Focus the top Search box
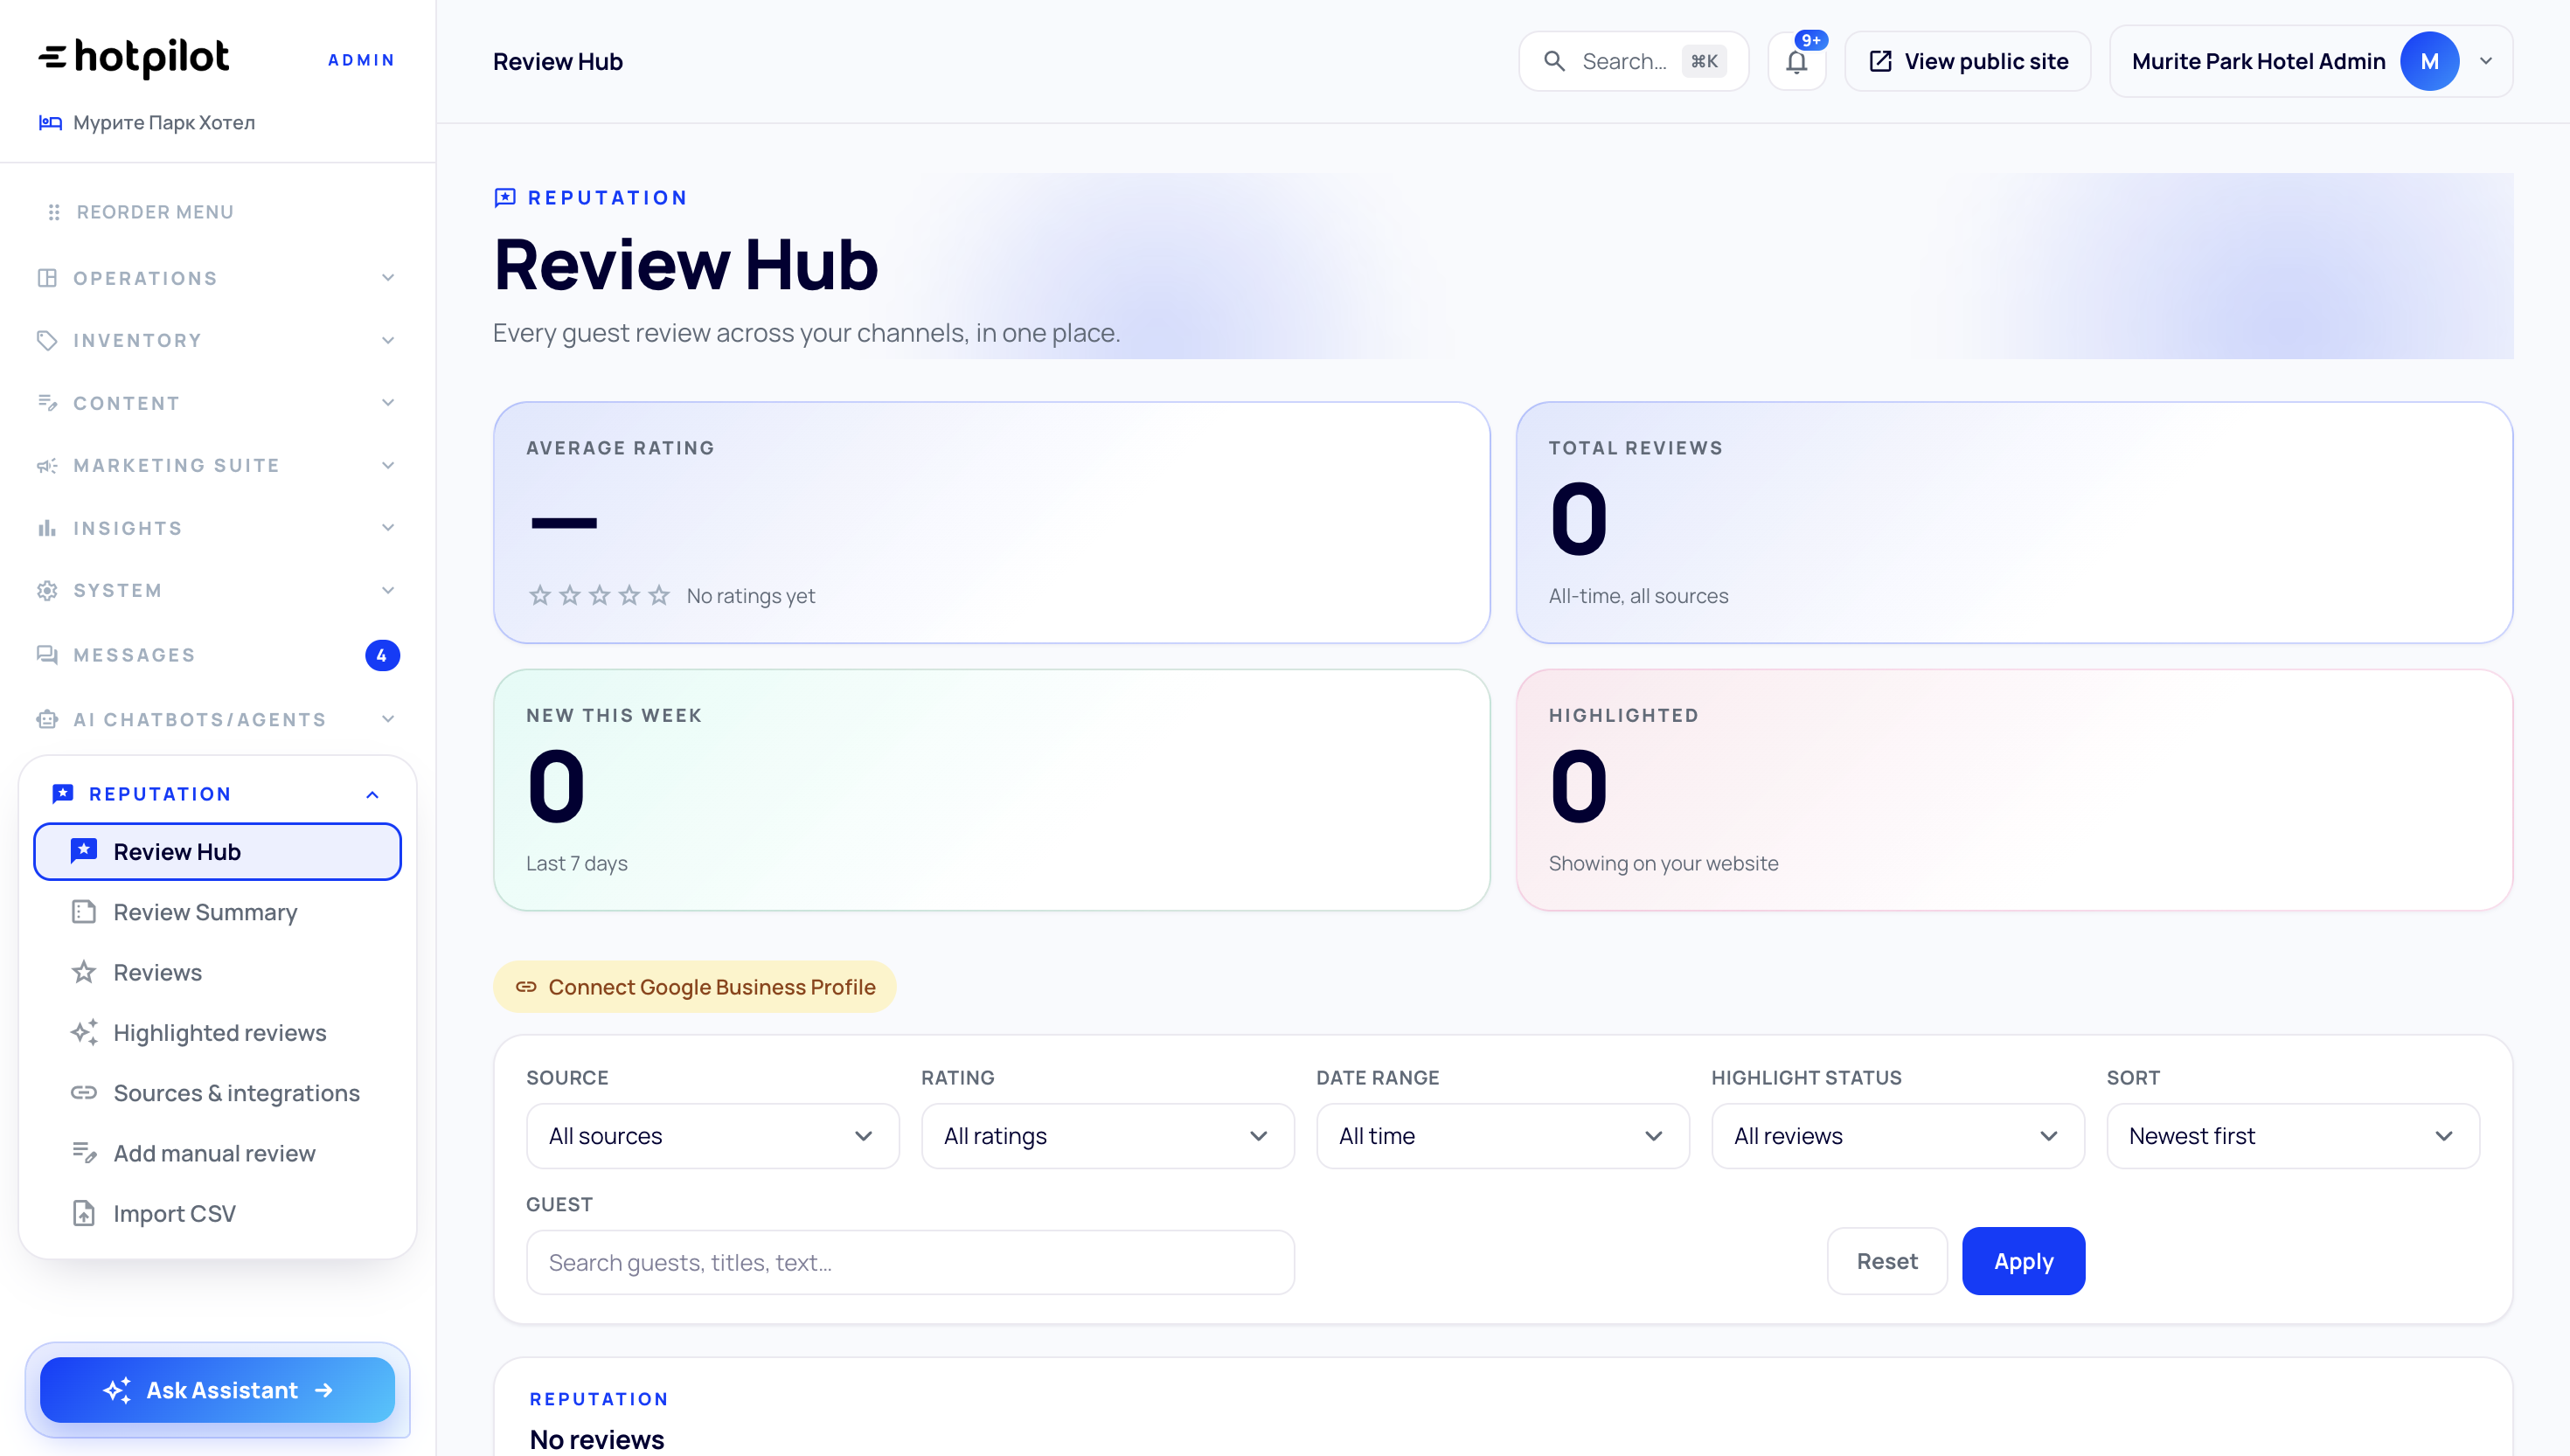 1633,61
